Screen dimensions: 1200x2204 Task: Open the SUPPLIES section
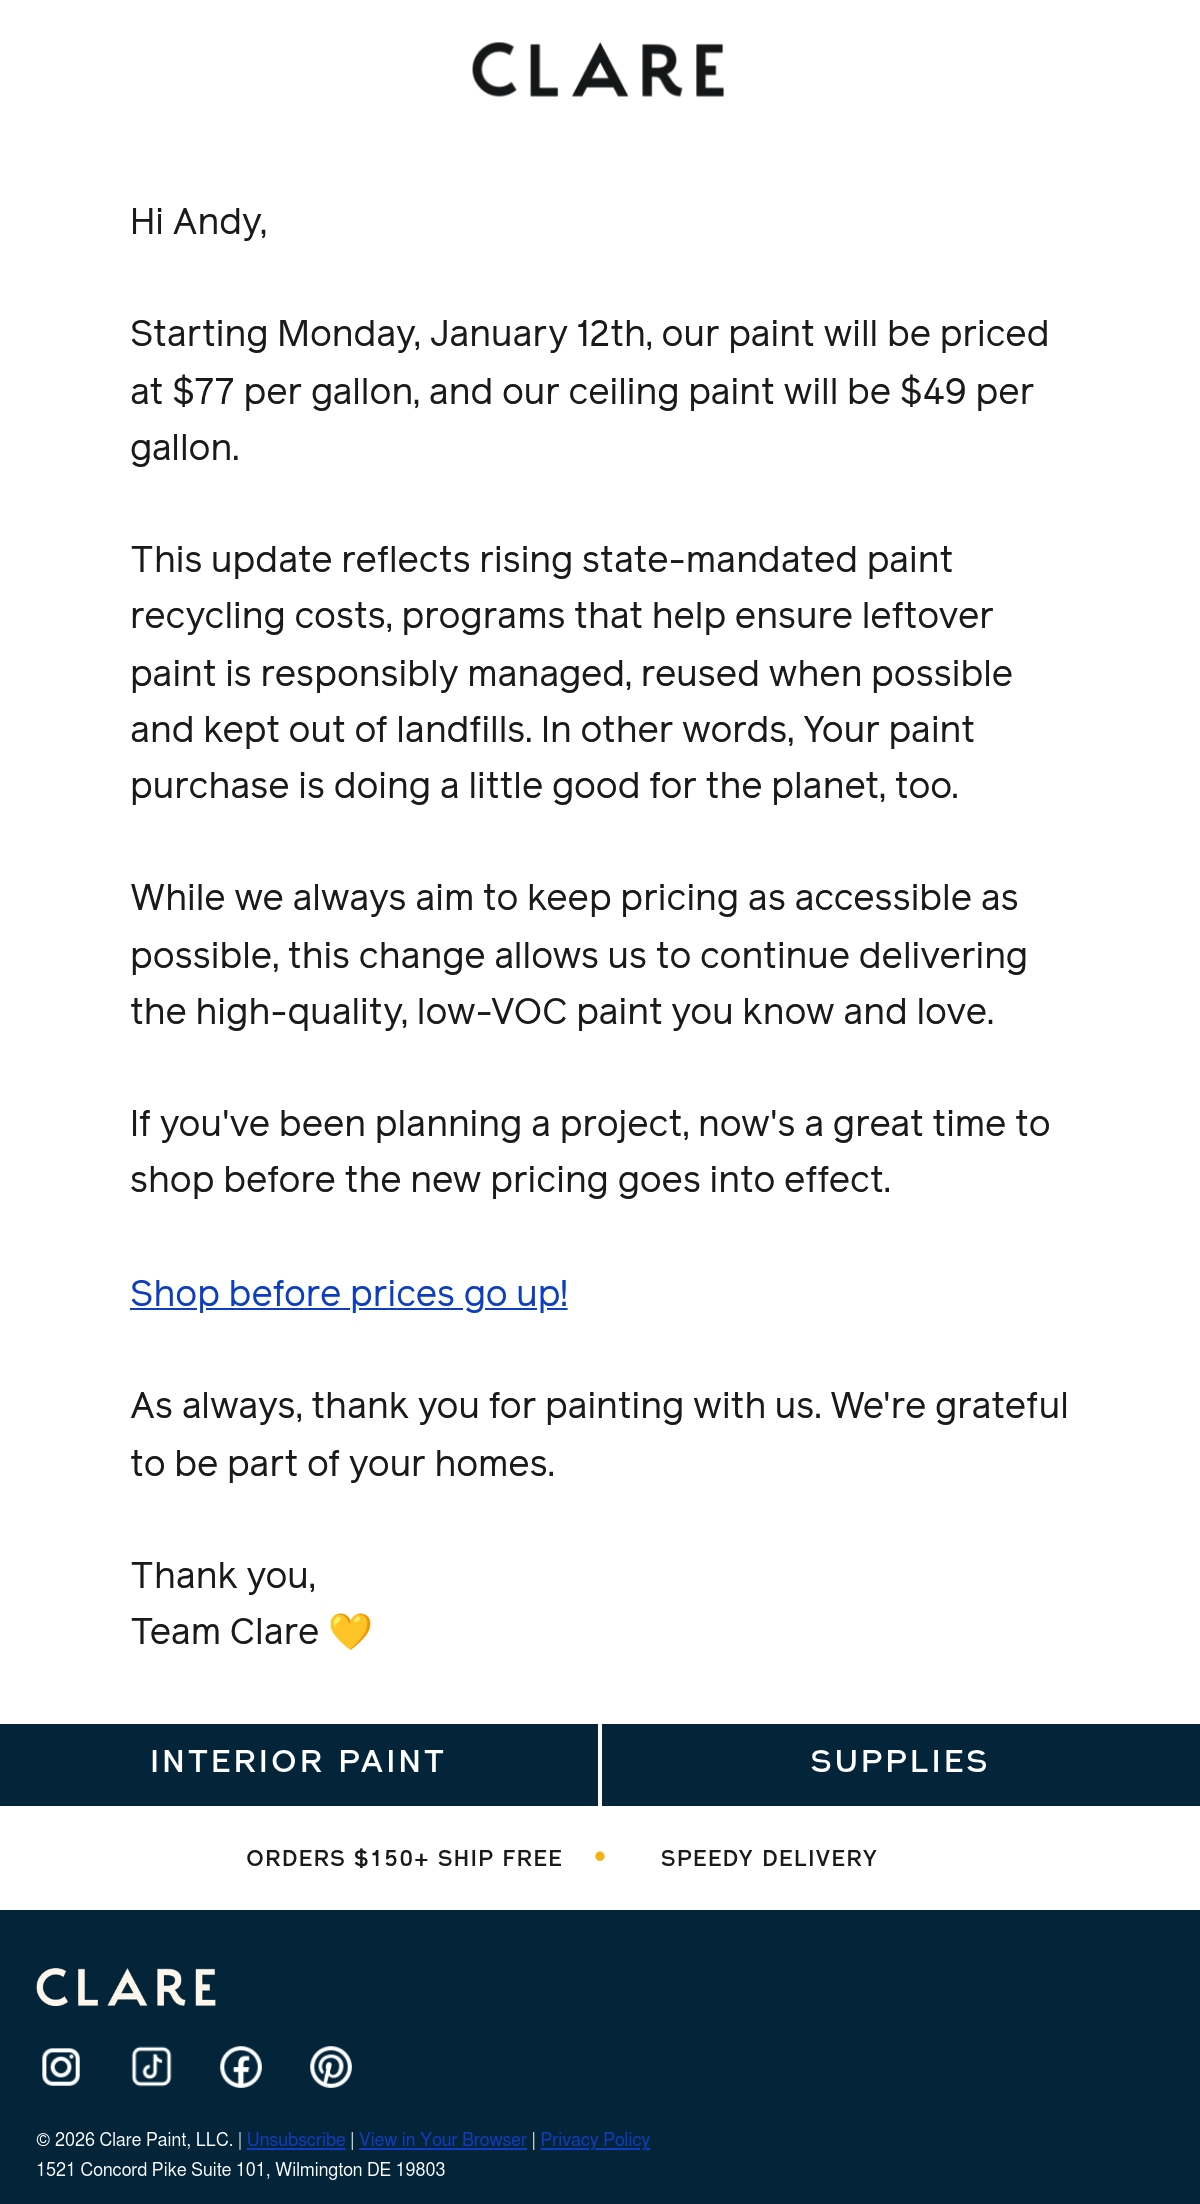pos(901,1764)
